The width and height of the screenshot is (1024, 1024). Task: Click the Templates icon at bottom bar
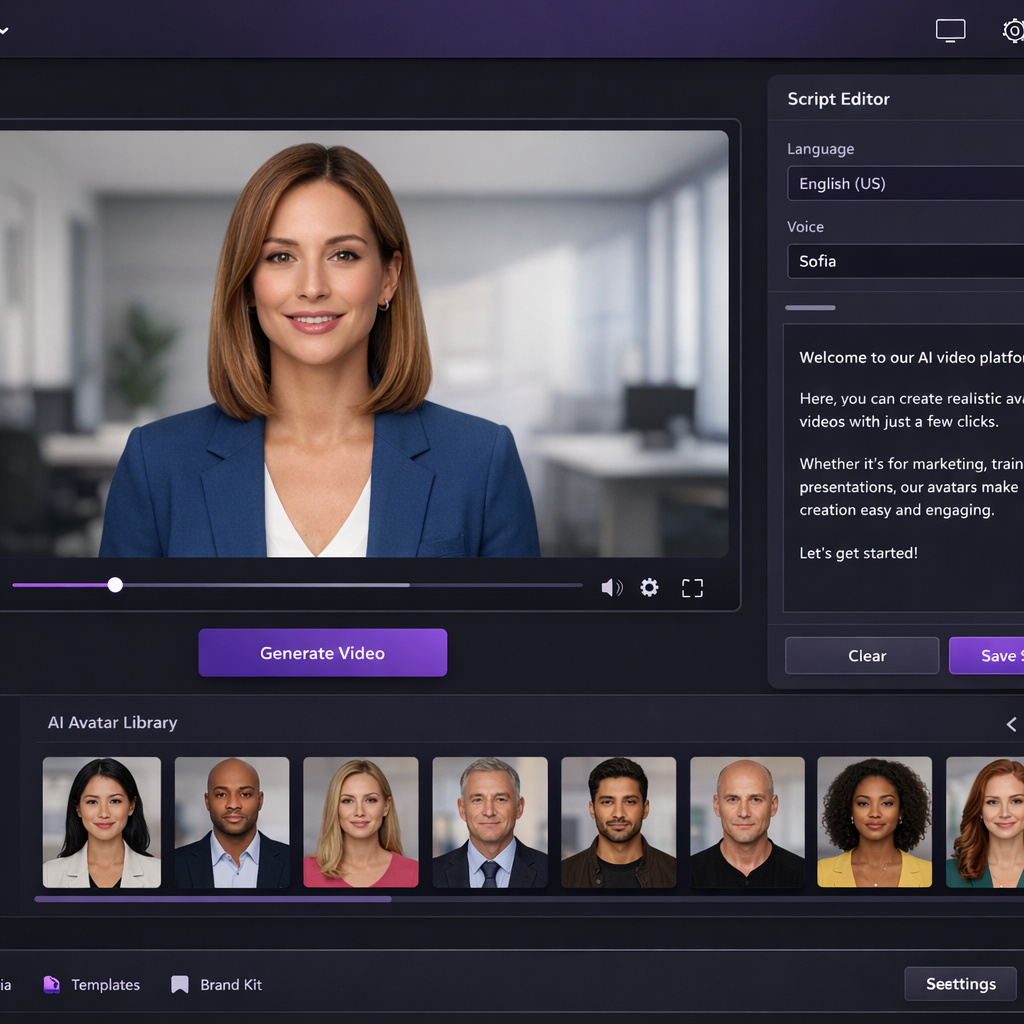tap(49, 984)
